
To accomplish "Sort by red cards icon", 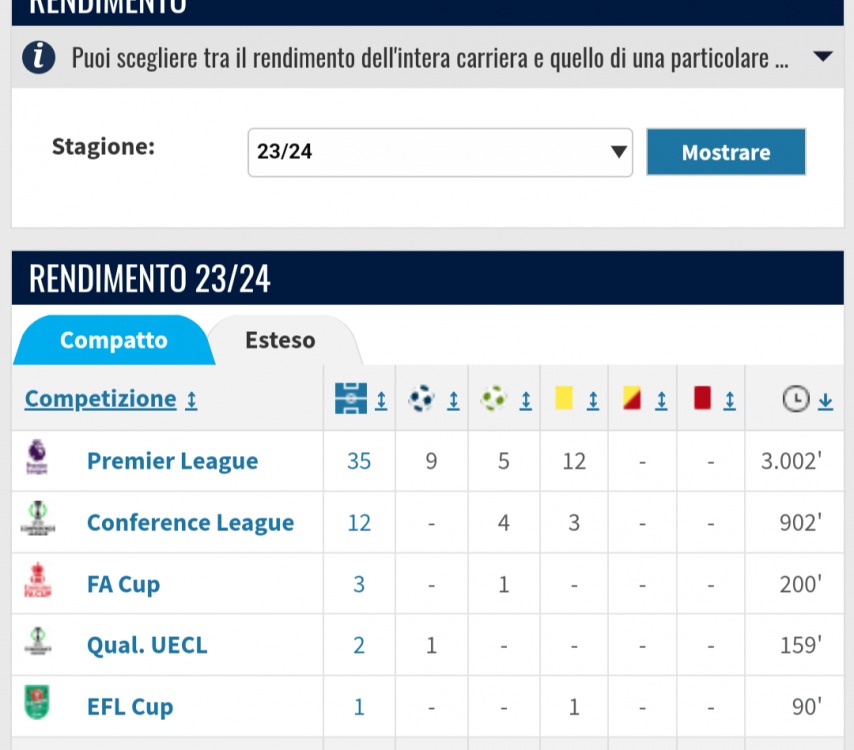I will 702,398.
